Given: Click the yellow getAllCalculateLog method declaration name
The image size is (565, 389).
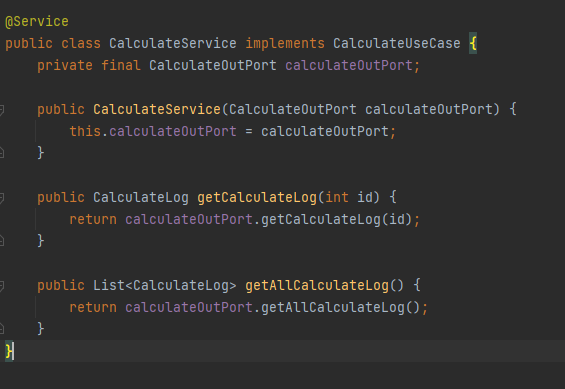Looking at the screenshot, I should click(317, 286).
